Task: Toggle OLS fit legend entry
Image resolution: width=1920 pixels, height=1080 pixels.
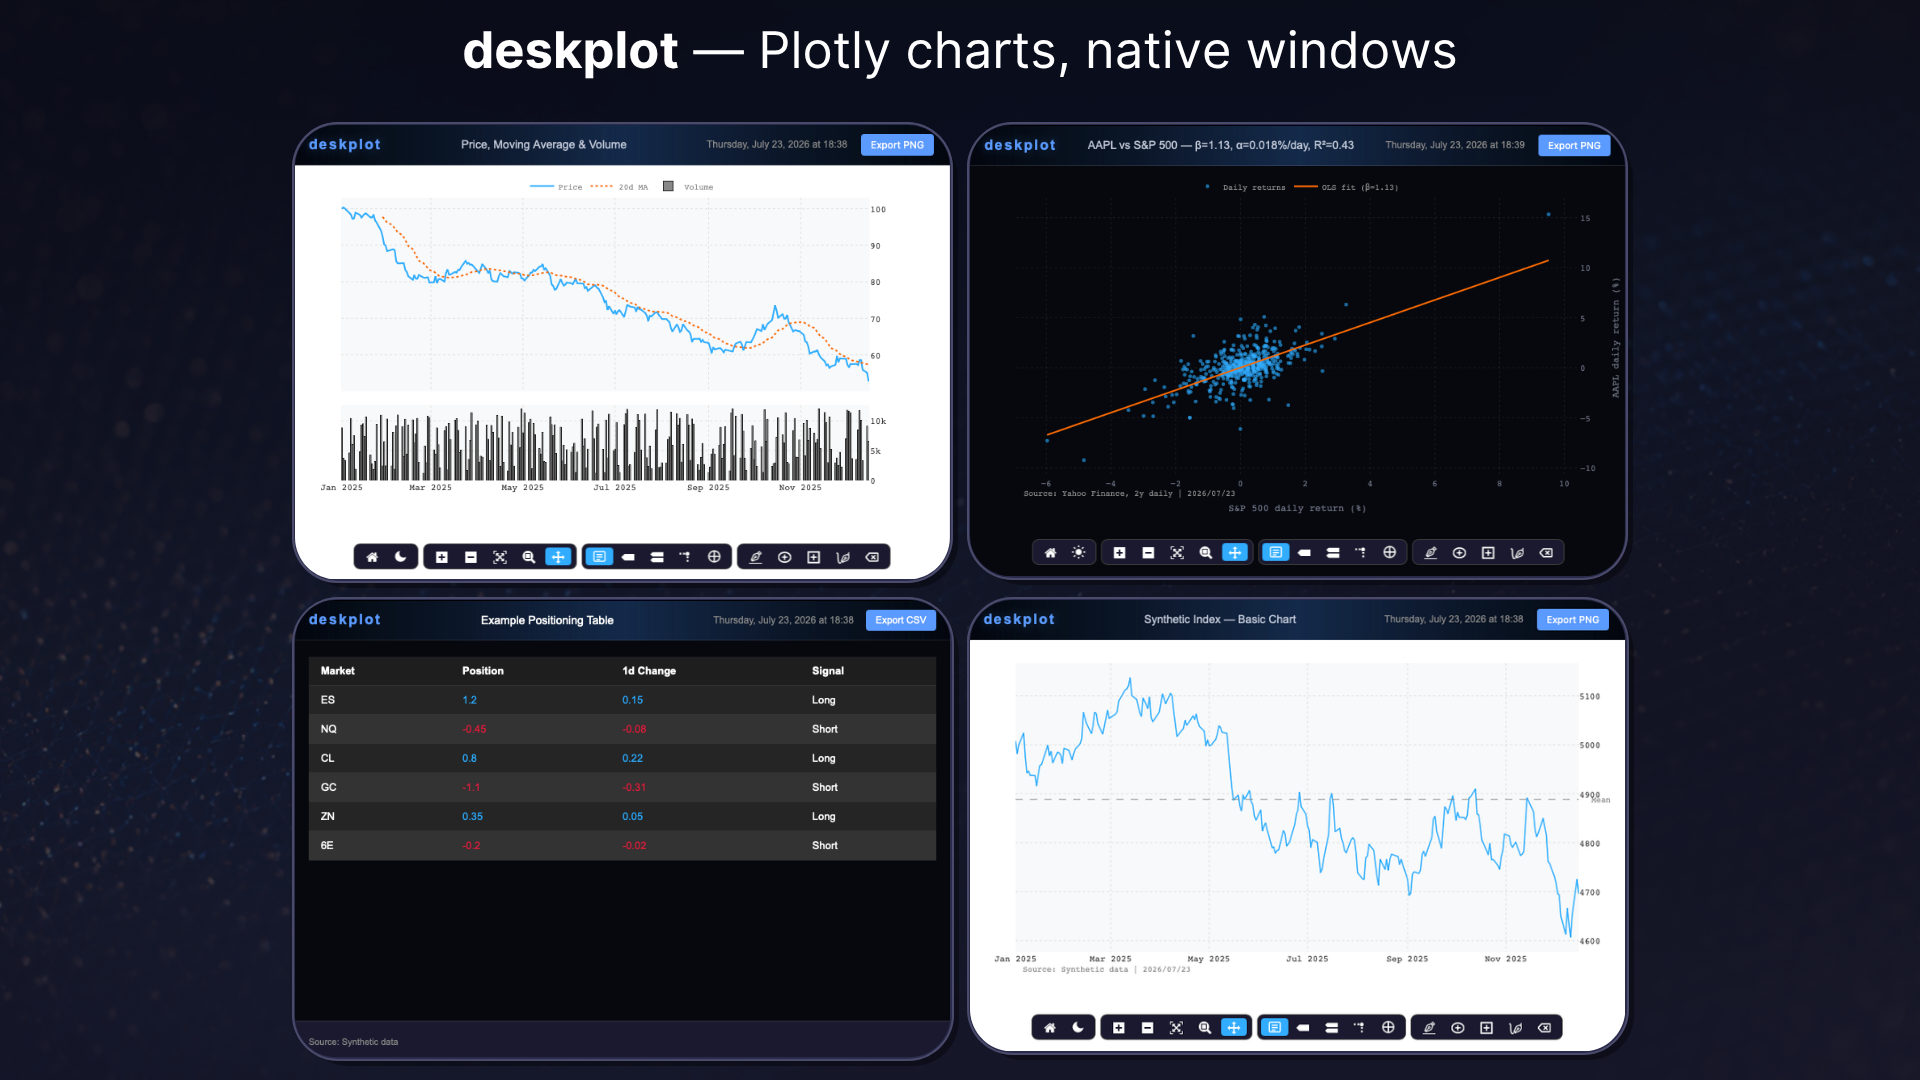Action: (x=1346, y=187)
